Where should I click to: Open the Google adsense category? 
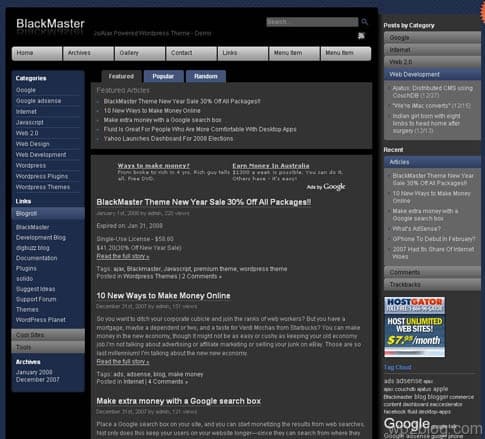[38, 101]
